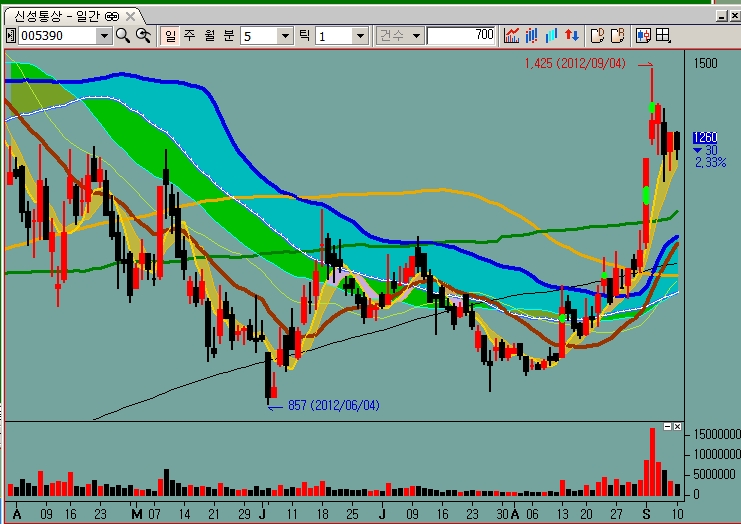The width and height of the screenshot is (741, 524).
Task: Open the grid layout icon
Action: click(663, 35)
